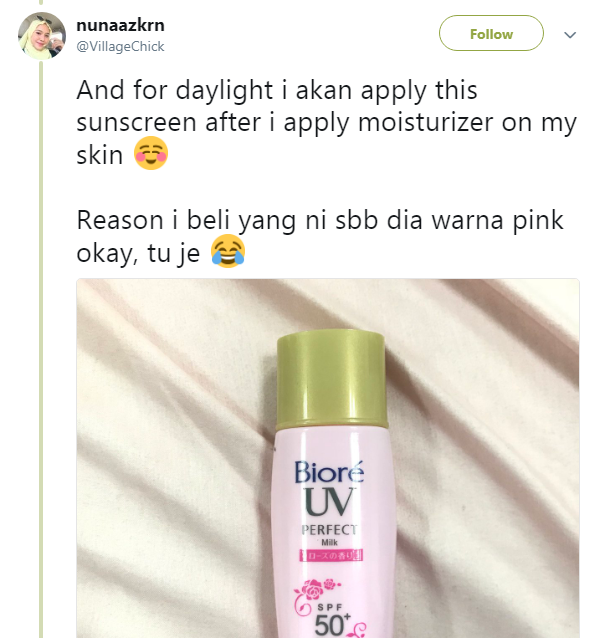Click the nunaazkrn display name

pos(120,25)
